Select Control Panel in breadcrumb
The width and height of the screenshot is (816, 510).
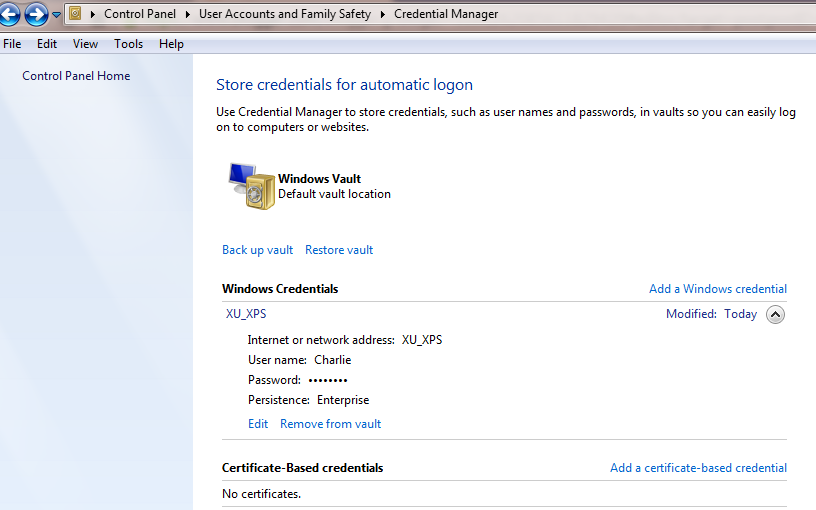coord(140,14)
